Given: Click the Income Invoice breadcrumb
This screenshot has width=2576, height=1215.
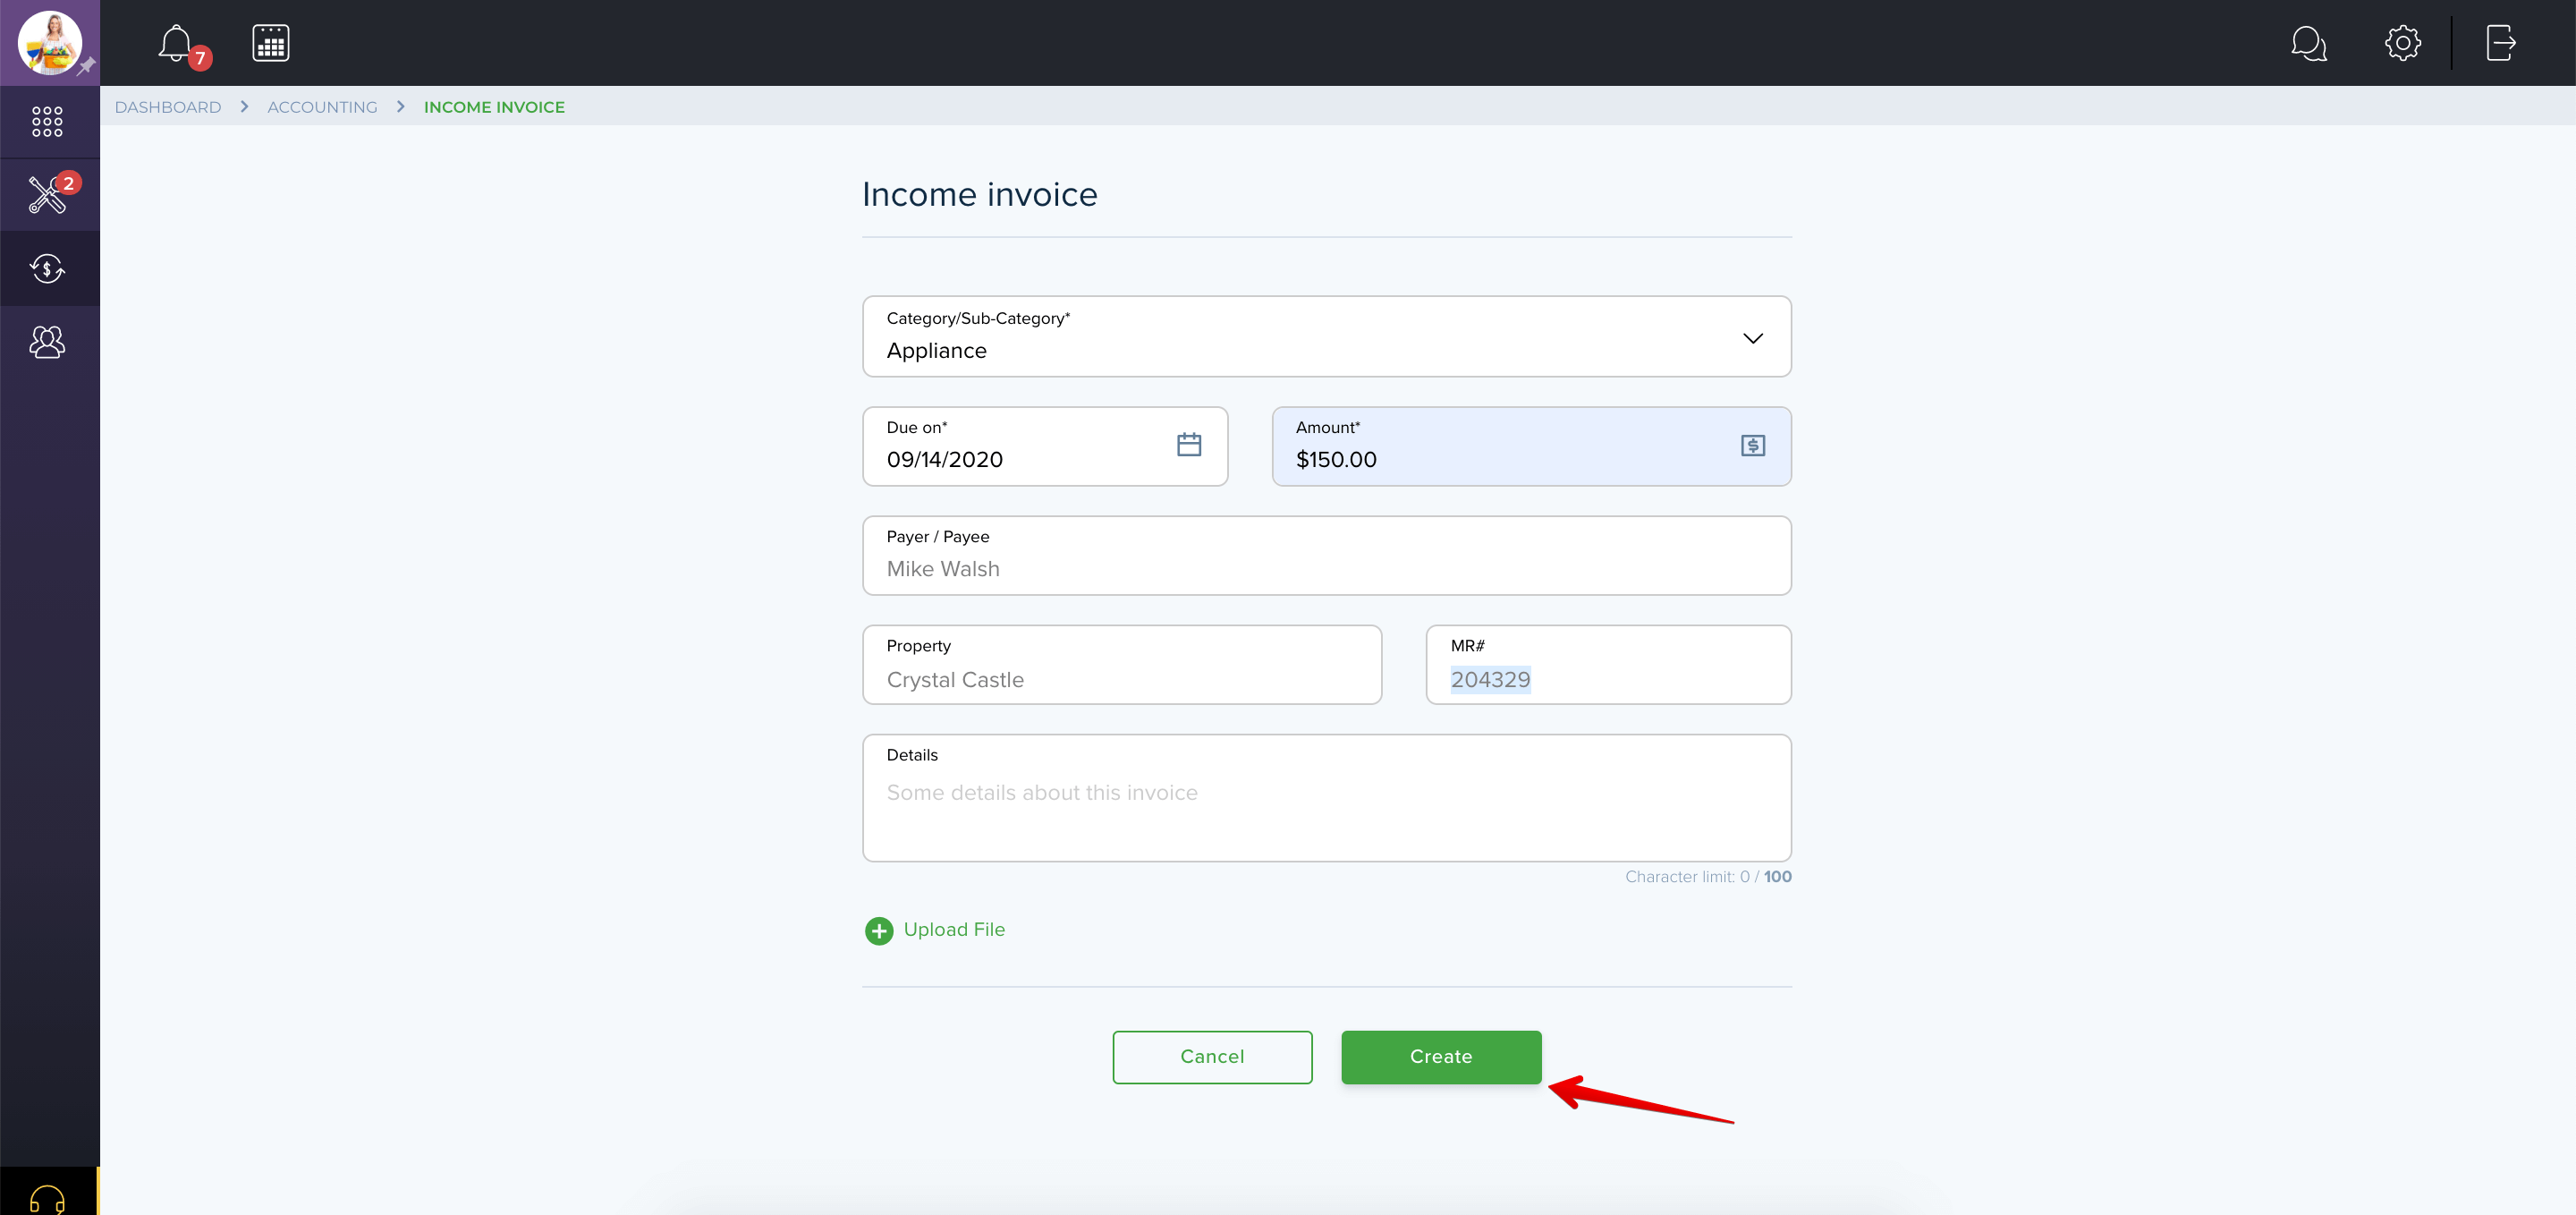Looking at the screenshot, I should click(x=494, y=107).
